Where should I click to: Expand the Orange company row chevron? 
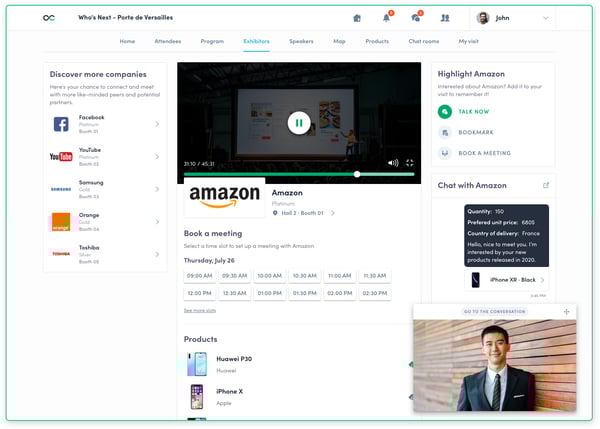(157, 222)
